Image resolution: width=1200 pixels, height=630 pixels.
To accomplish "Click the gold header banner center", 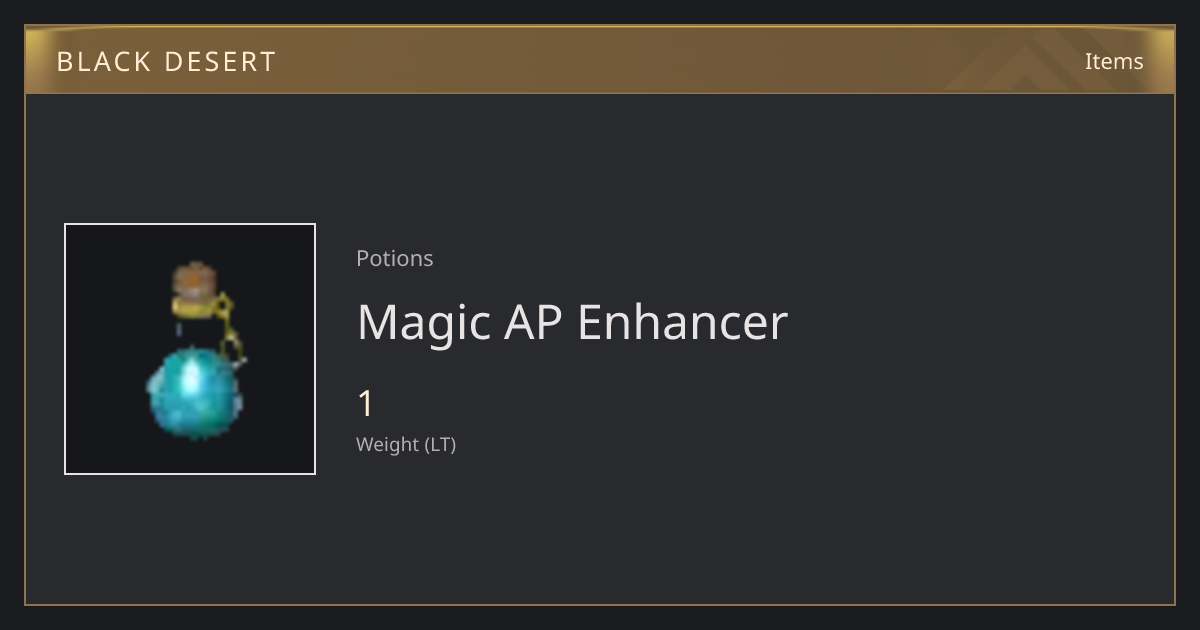I will coord(600,60).
